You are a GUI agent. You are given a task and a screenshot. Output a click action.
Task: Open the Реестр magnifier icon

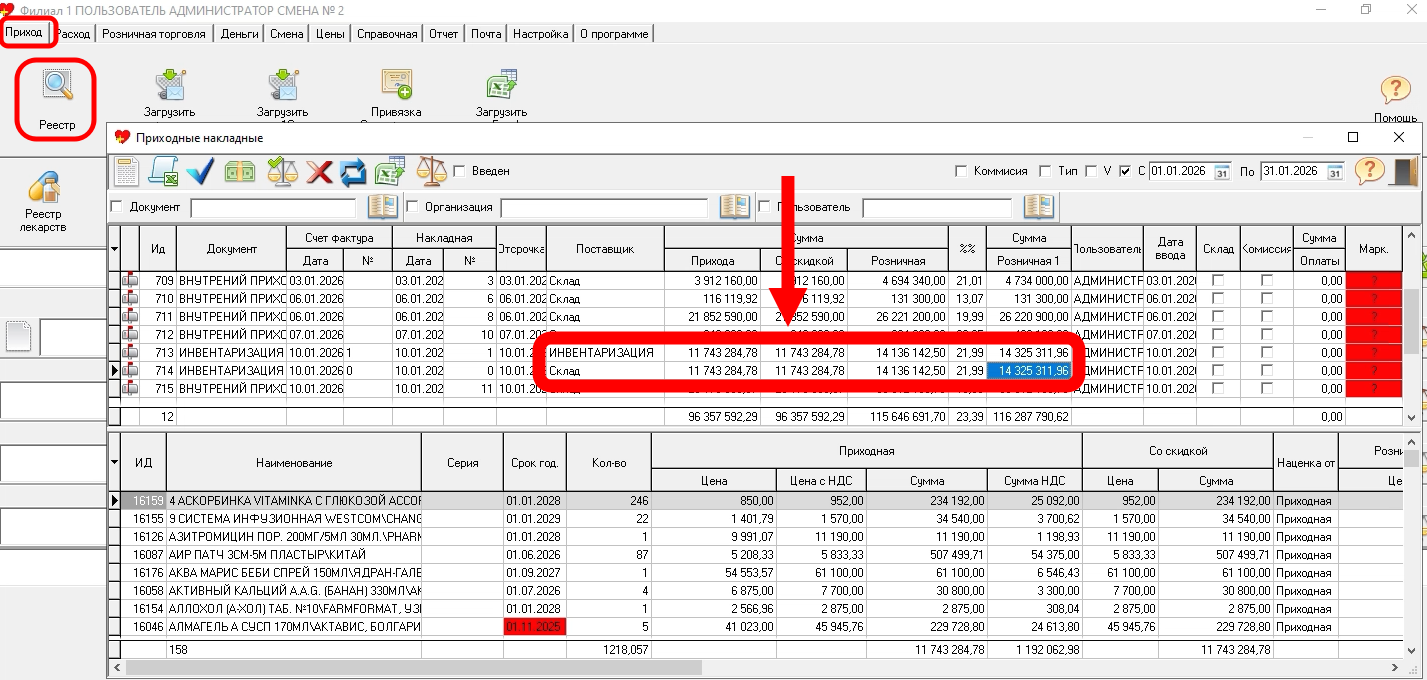click(57, 88)
